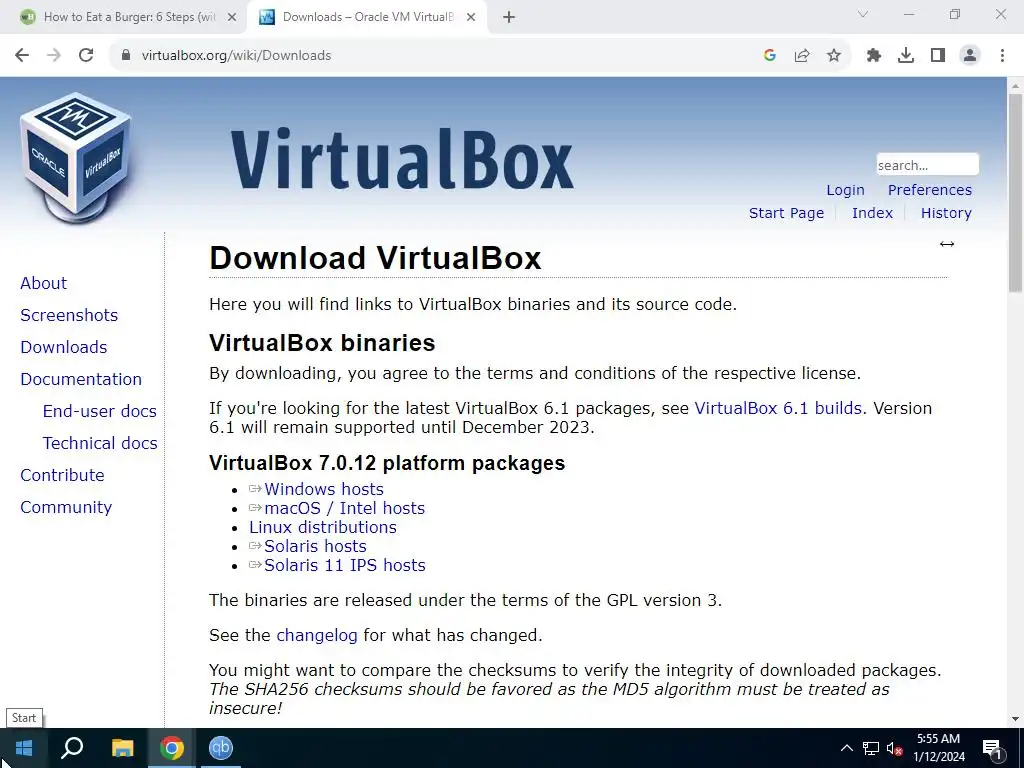Viewport: 1024px width, 768px height.
Task: Open Chrome downloads tray icon
Action: 906,56
